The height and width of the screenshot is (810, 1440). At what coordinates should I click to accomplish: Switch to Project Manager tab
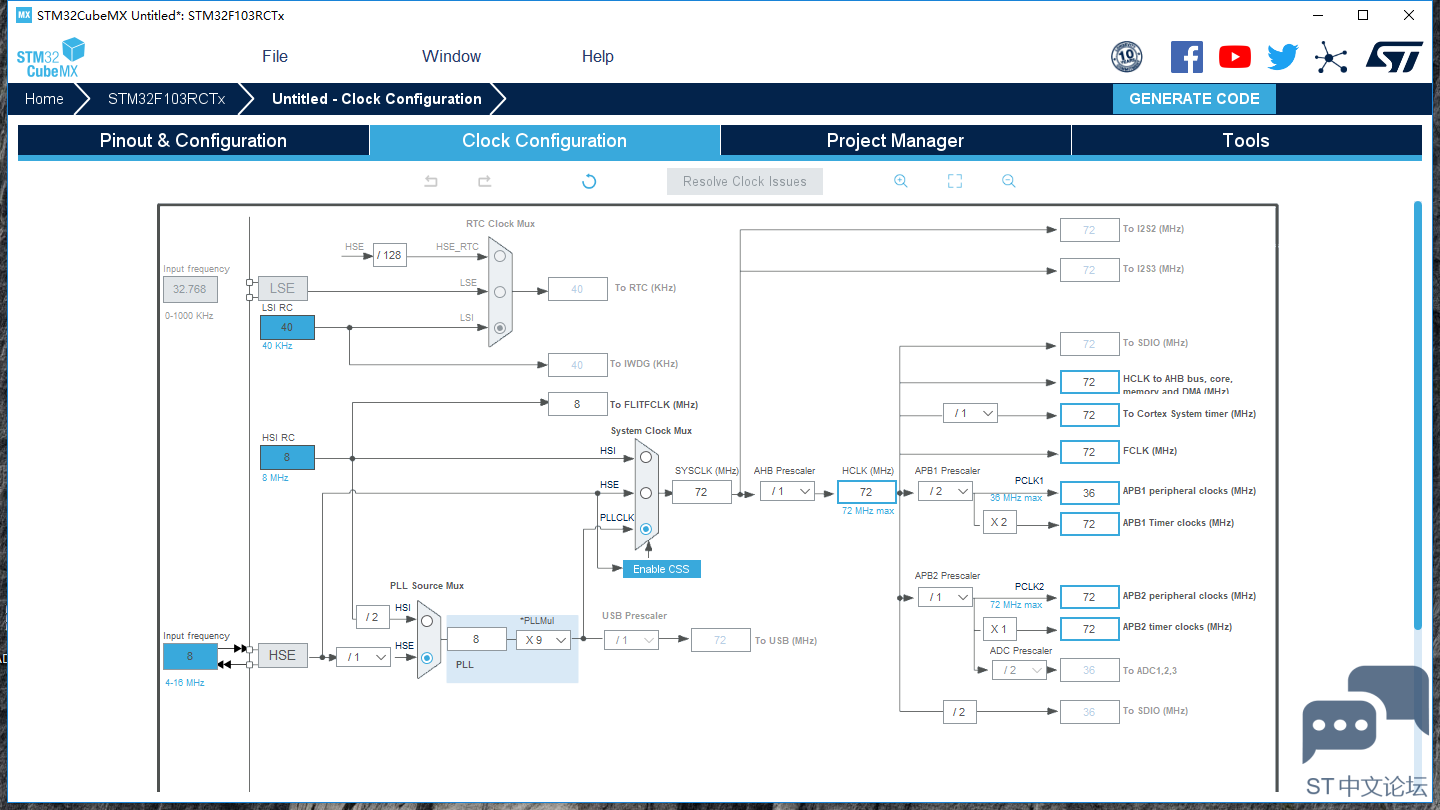[895, 141]
